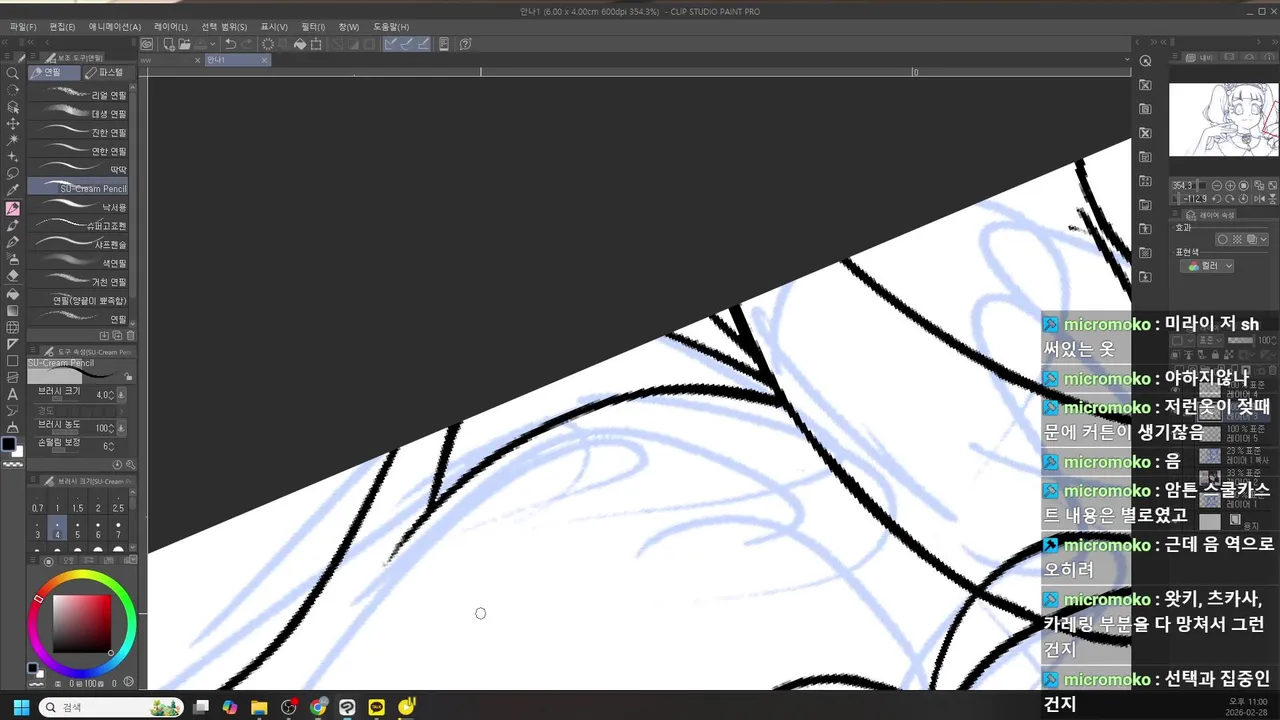
Task: Toggle border effect circle in Layer Property
Action: pos(1222,240)
